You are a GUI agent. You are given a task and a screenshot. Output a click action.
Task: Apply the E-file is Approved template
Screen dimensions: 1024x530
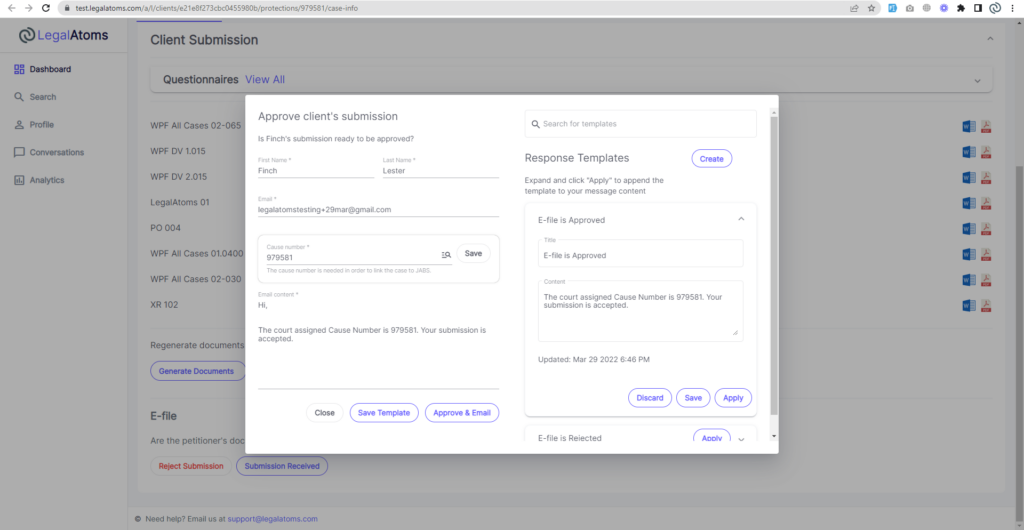click(732, 398)
